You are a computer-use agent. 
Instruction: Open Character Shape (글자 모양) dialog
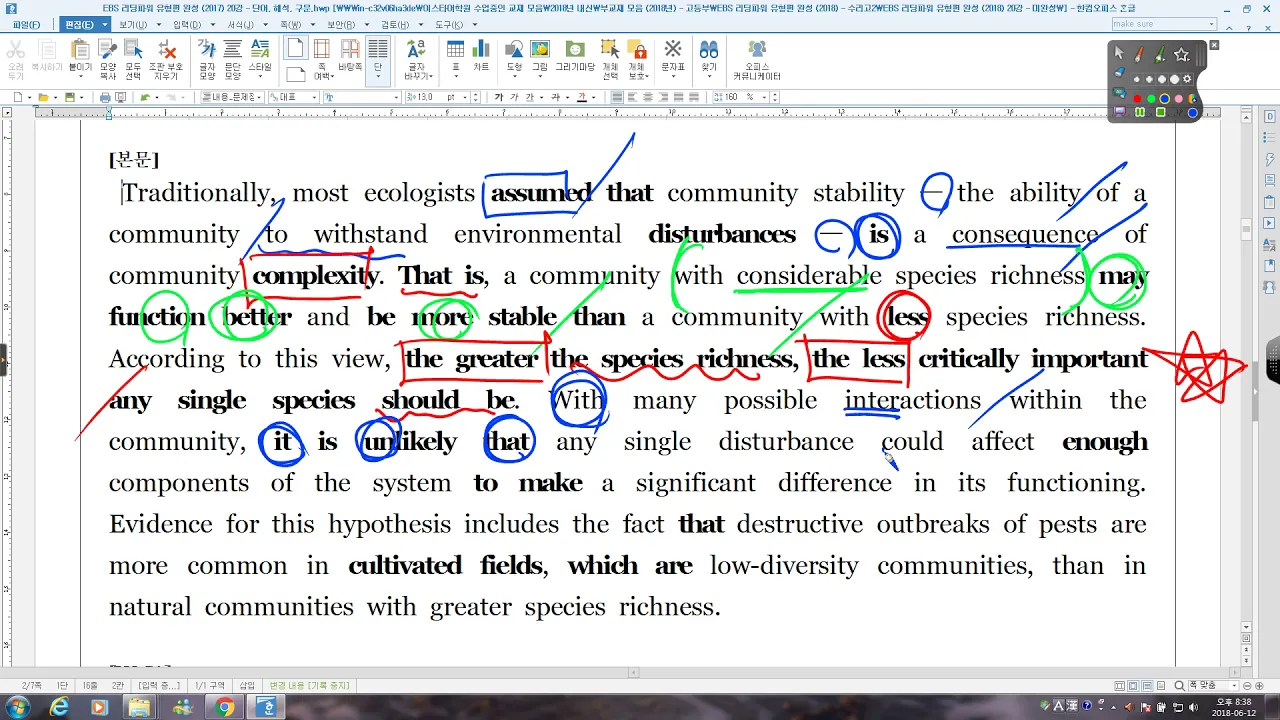click(x=207, y=60)
